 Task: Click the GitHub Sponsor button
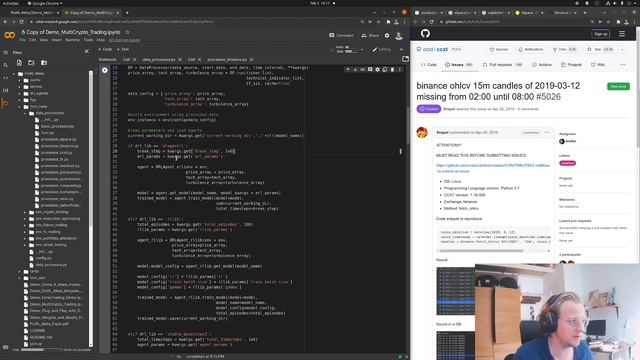(499, 49)
